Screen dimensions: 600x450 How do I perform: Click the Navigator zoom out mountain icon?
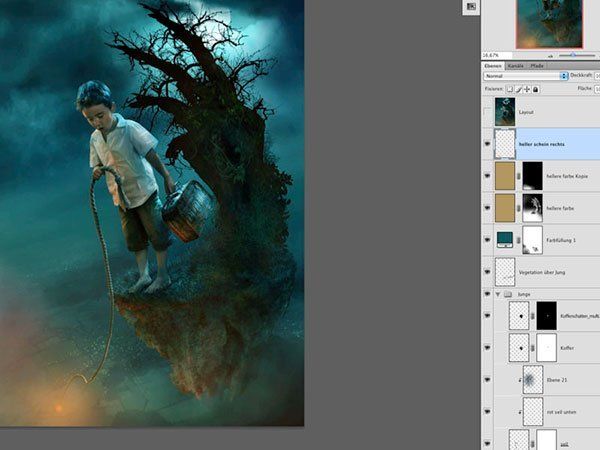[x=551, y=56]
